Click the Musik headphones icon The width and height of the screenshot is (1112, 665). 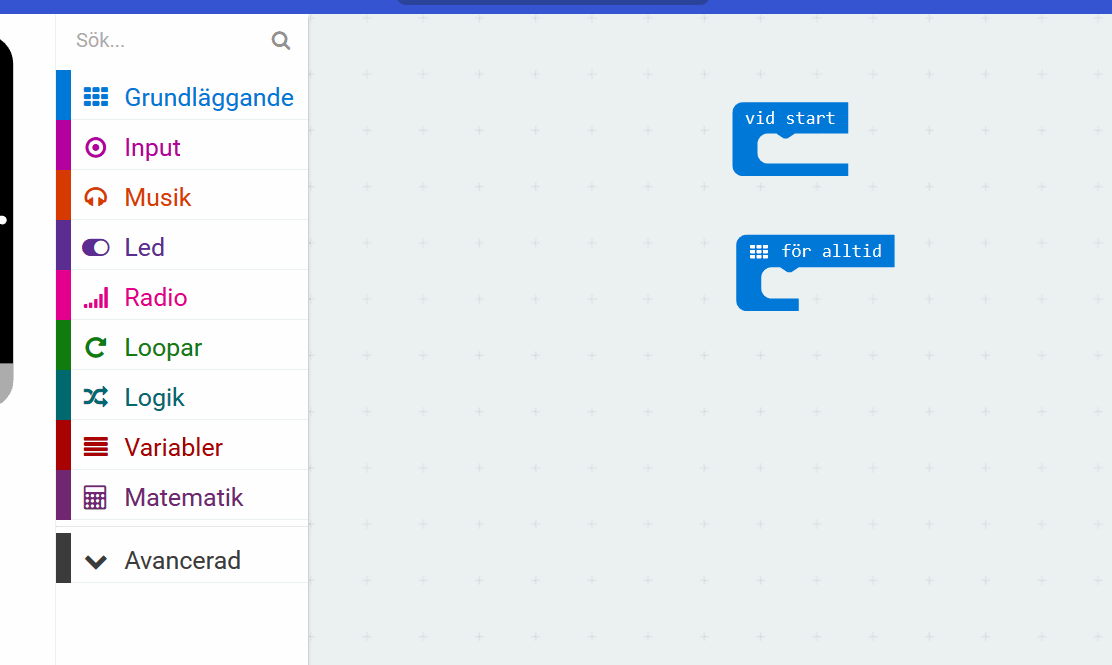coord(96,197)
